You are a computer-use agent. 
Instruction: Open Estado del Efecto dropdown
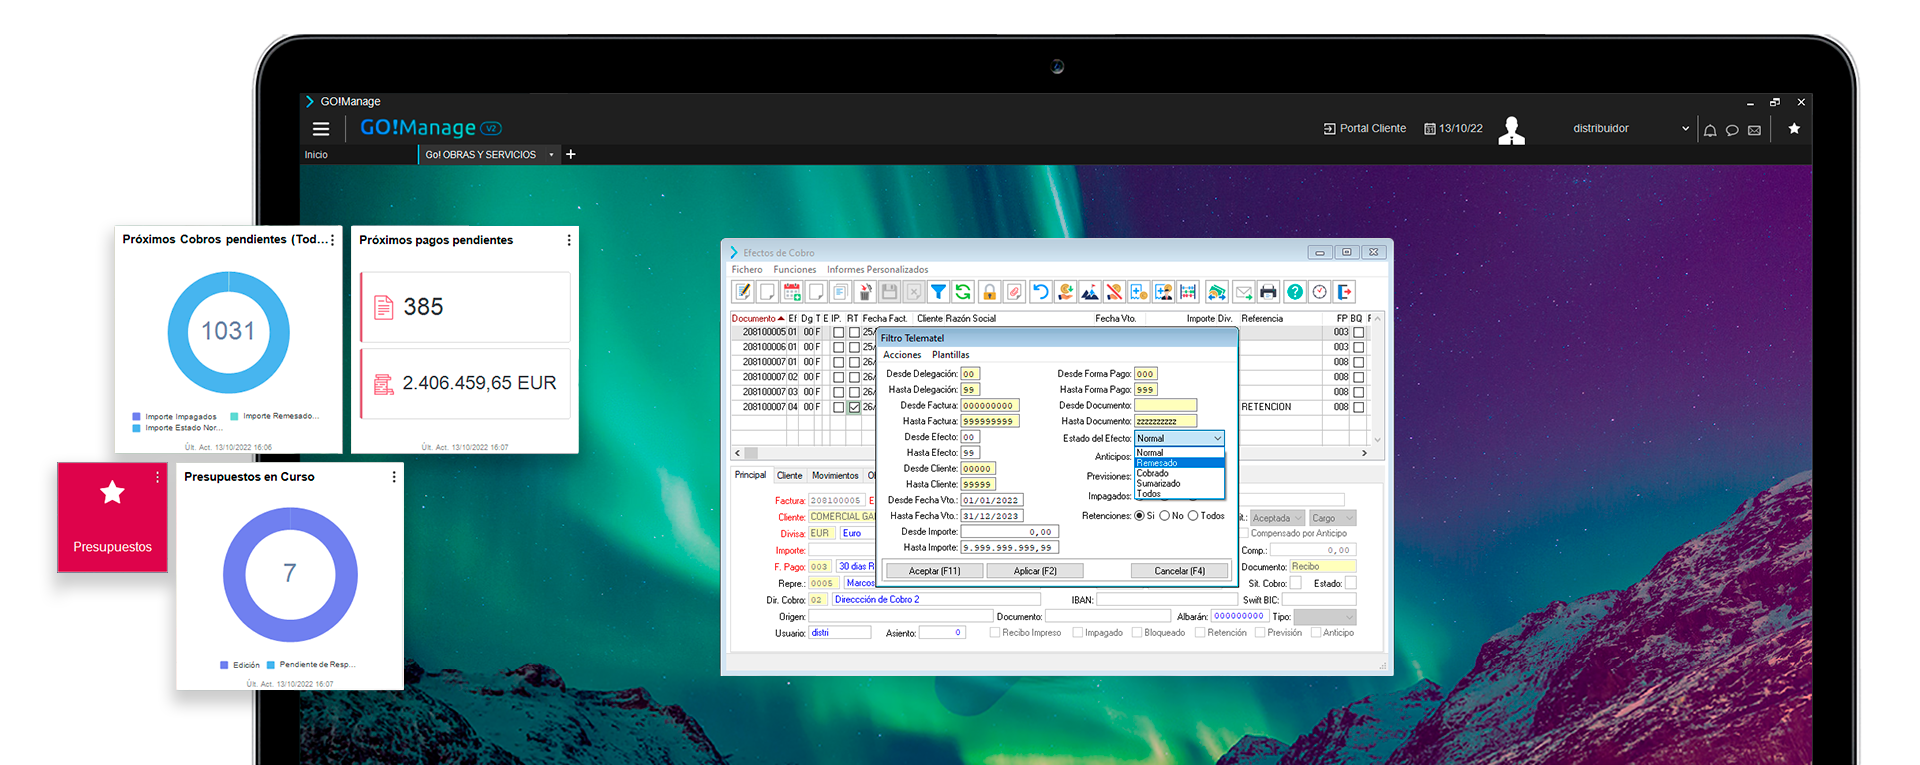tap(1179, 438)
